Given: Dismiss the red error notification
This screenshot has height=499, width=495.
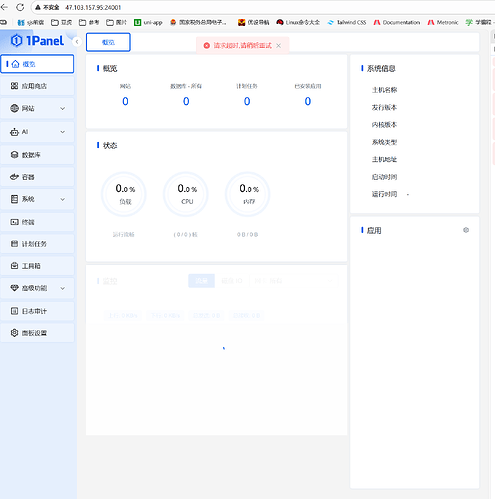Looking at the screenshot, I should coord(279,46).
